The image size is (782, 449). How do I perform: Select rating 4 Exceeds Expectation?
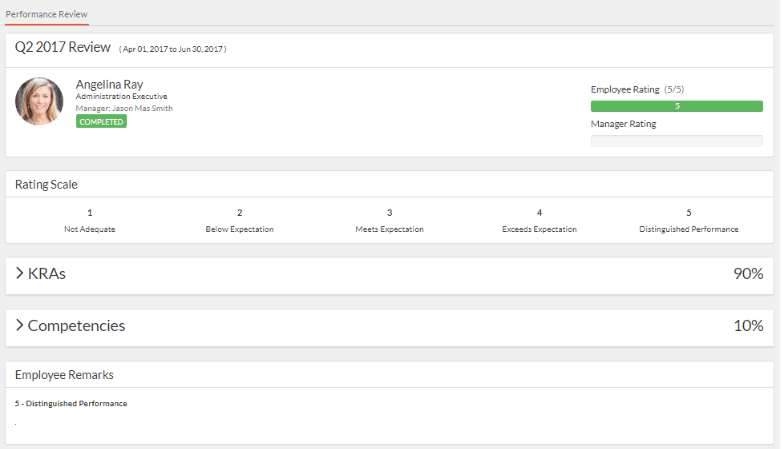(539, 221)
